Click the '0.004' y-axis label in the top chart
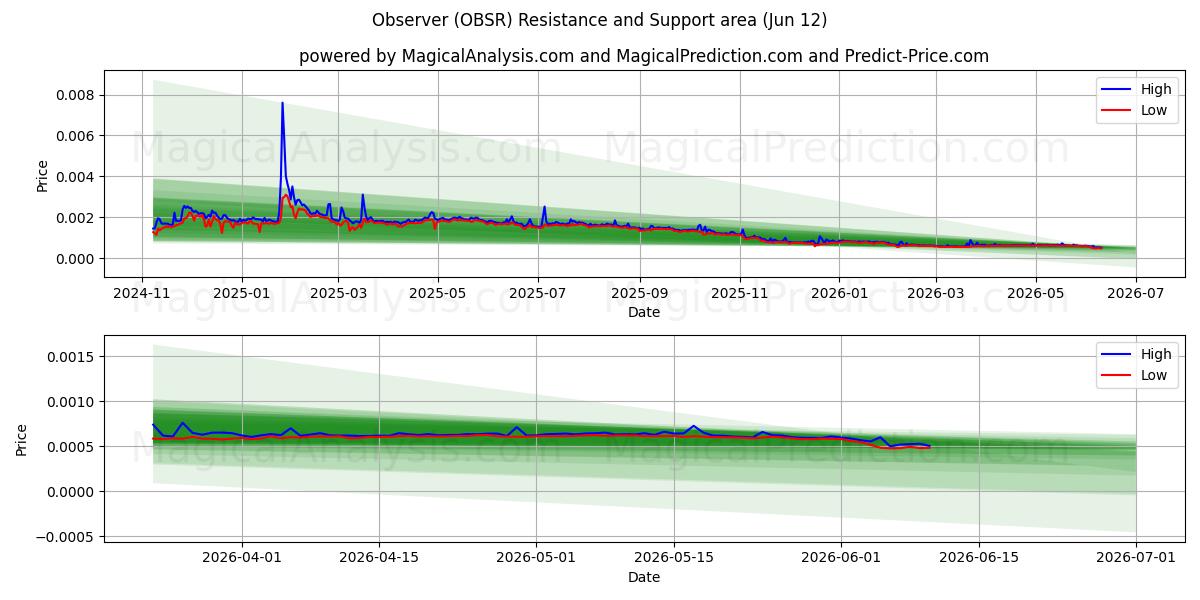 76,177
